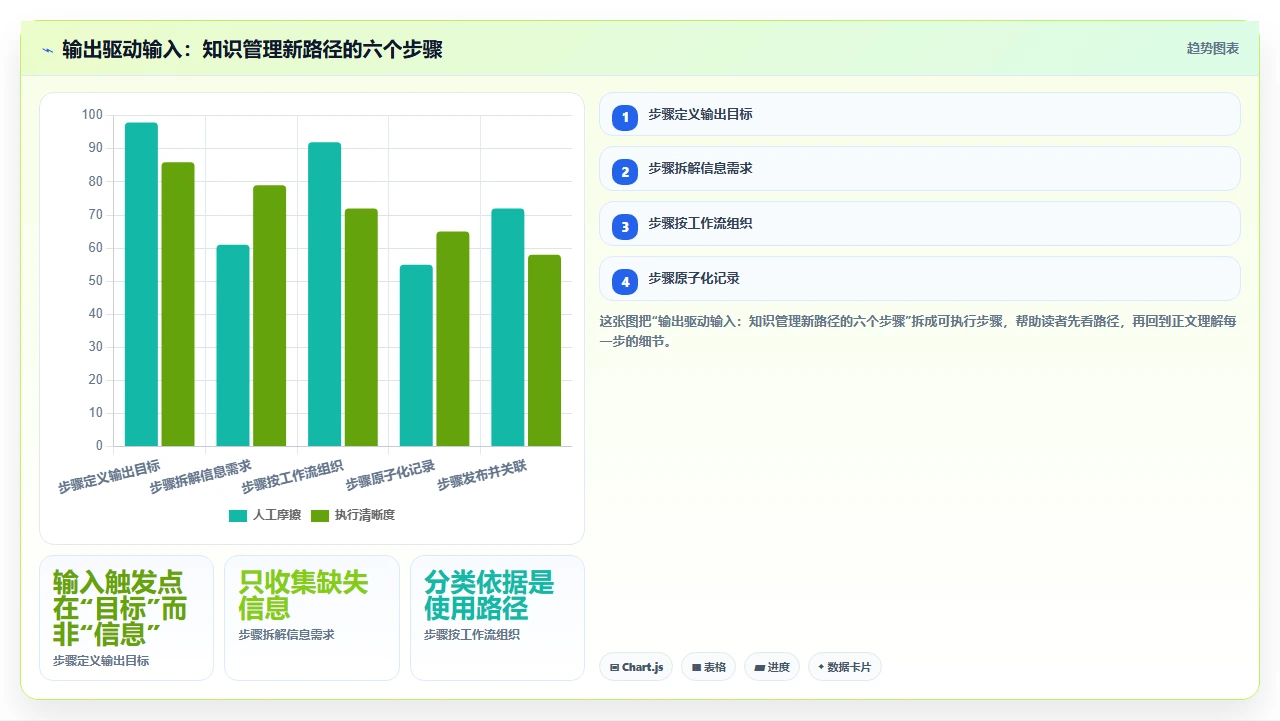The height and width of the screenshot is (721, 1280).
Task: Click the 进度 tag chip
Action: click(772, 667)
